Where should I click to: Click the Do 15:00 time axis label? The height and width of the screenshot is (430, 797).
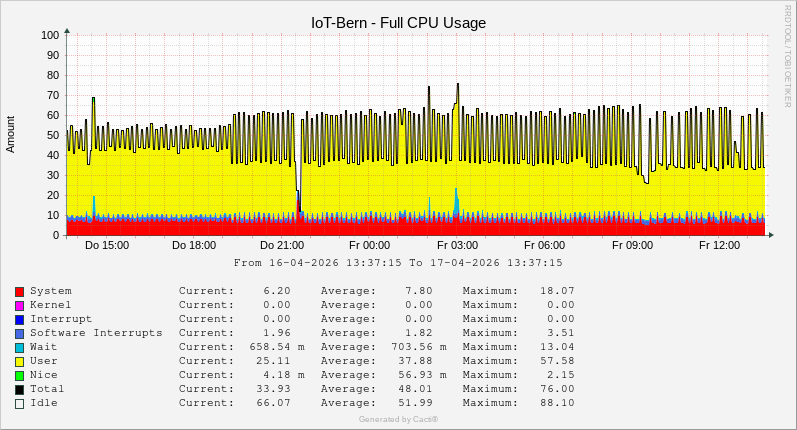tap(107, 245)
